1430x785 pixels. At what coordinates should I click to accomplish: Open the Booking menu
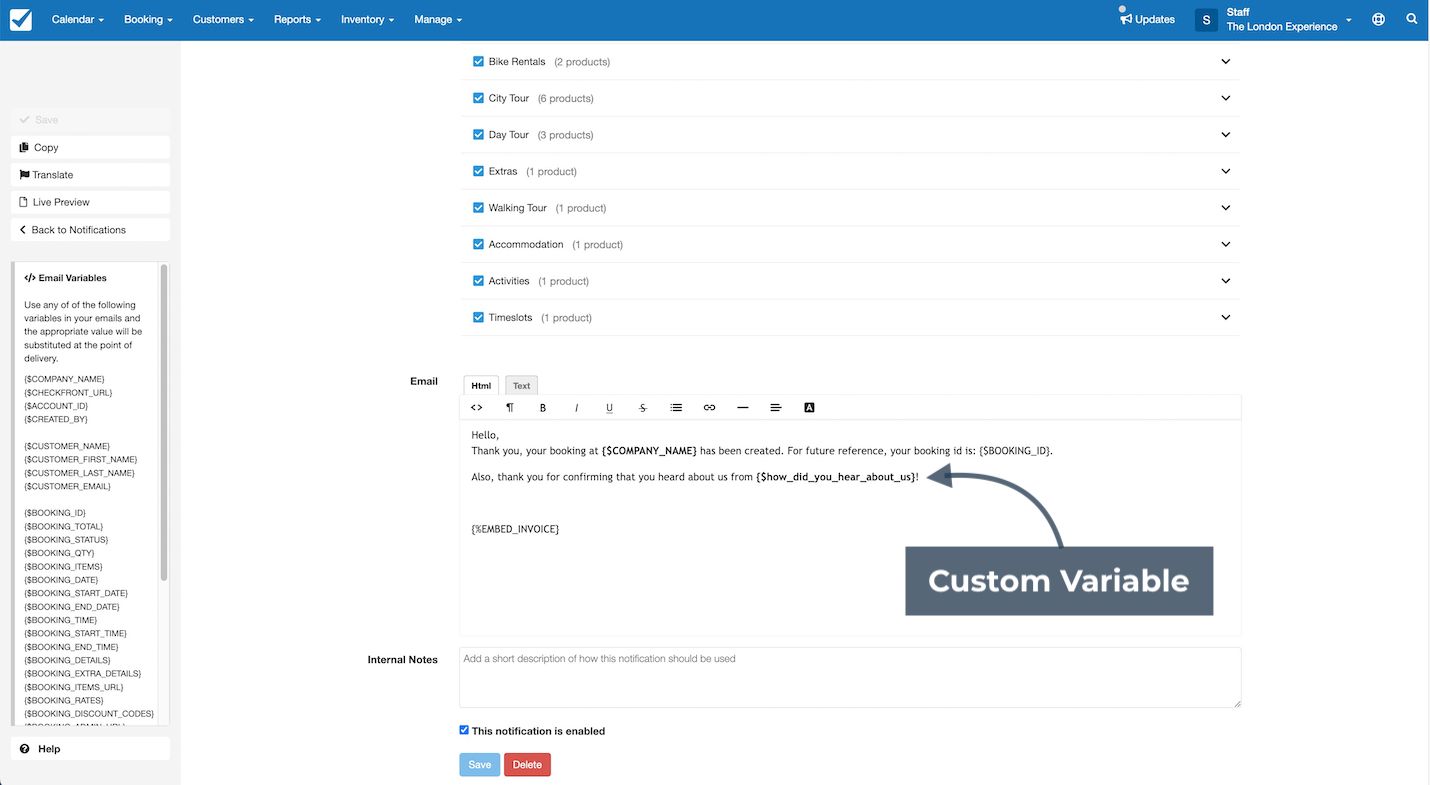pos(148,19)
